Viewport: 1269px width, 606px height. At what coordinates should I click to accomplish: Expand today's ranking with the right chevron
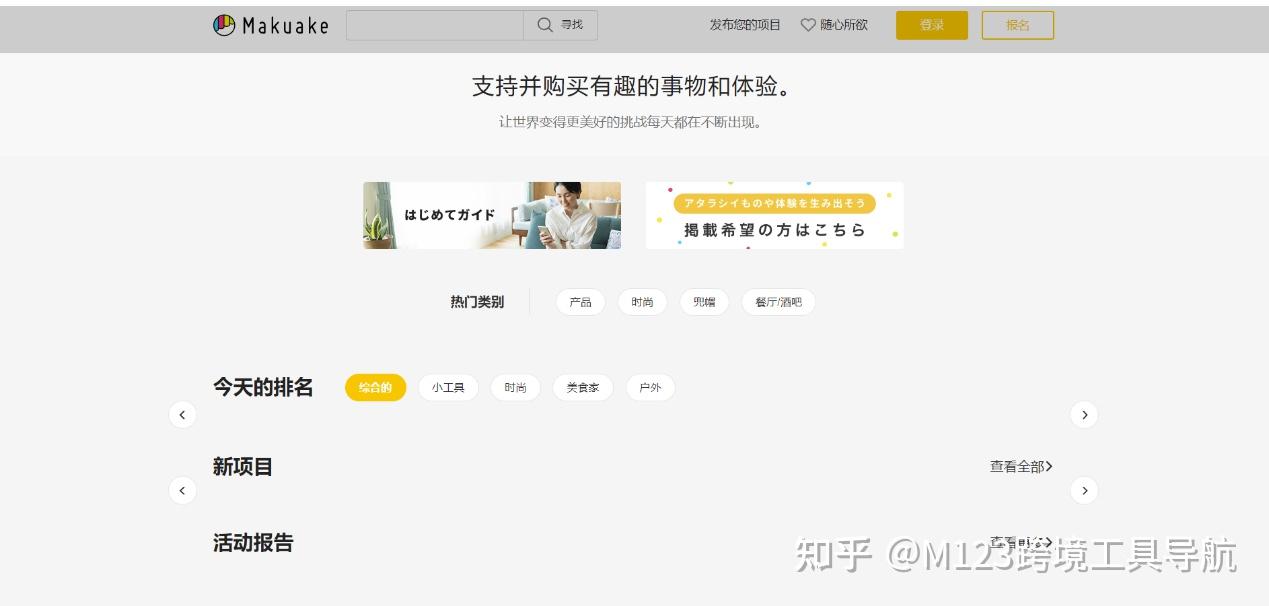1084,414
